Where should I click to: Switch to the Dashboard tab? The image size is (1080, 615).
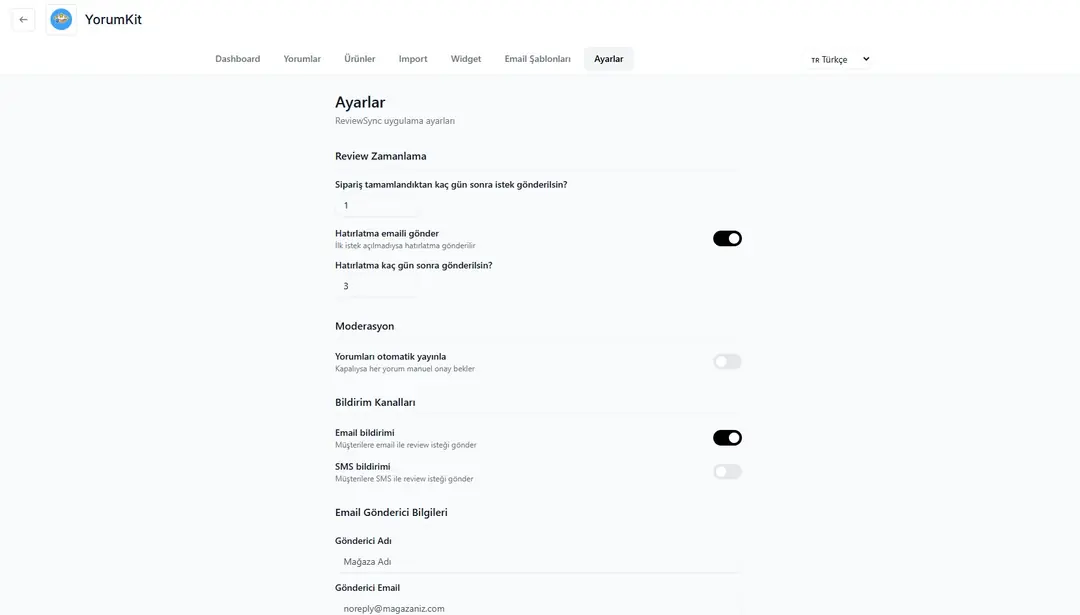pos(237,59)
